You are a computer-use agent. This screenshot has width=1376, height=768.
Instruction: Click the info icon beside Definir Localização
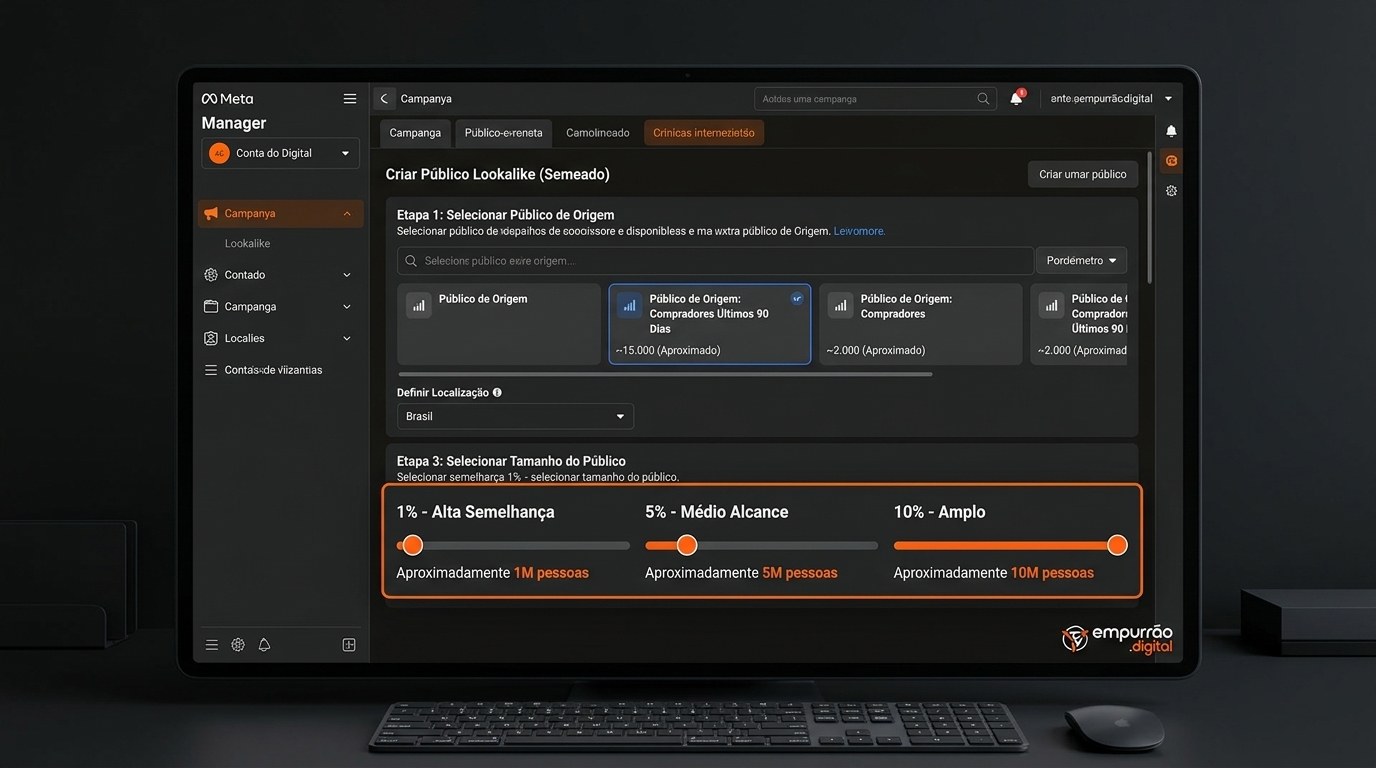point(497,393)
